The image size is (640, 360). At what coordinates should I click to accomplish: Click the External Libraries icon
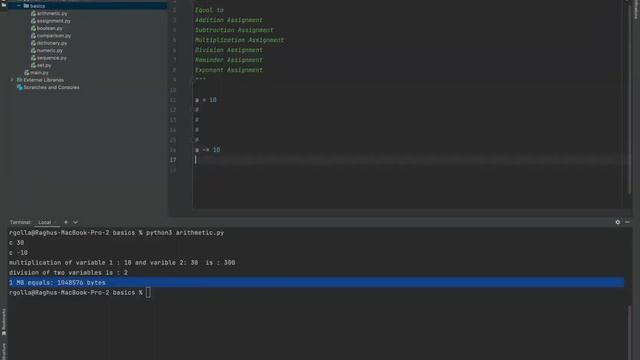19,80
